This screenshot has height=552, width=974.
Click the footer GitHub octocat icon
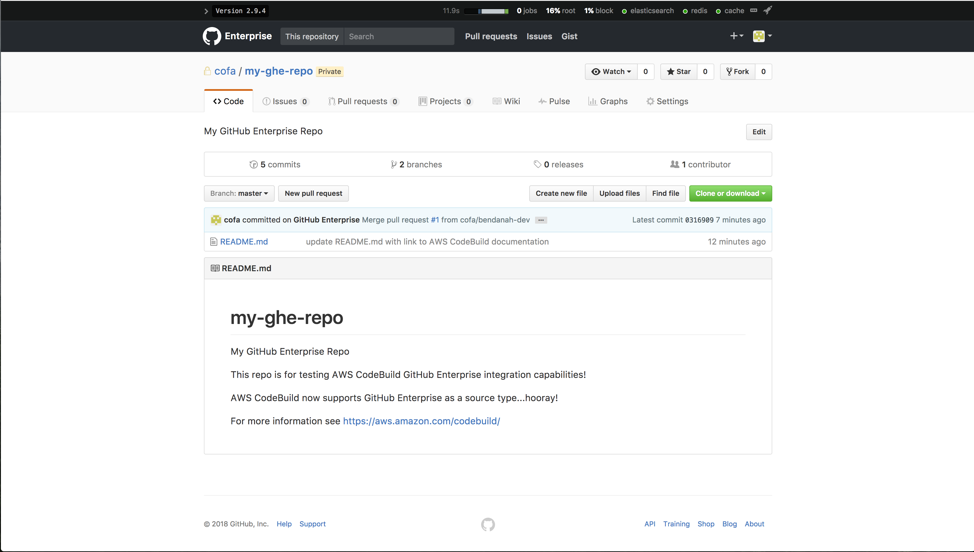[488, 524]
